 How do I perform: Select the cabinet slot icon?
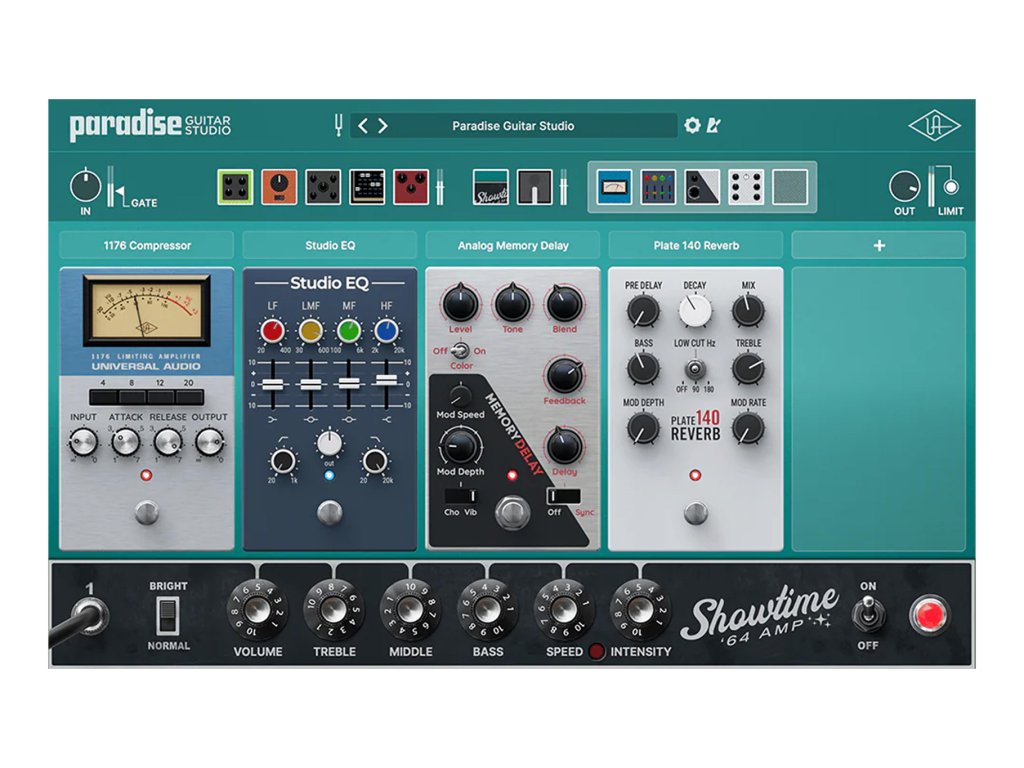535,187
